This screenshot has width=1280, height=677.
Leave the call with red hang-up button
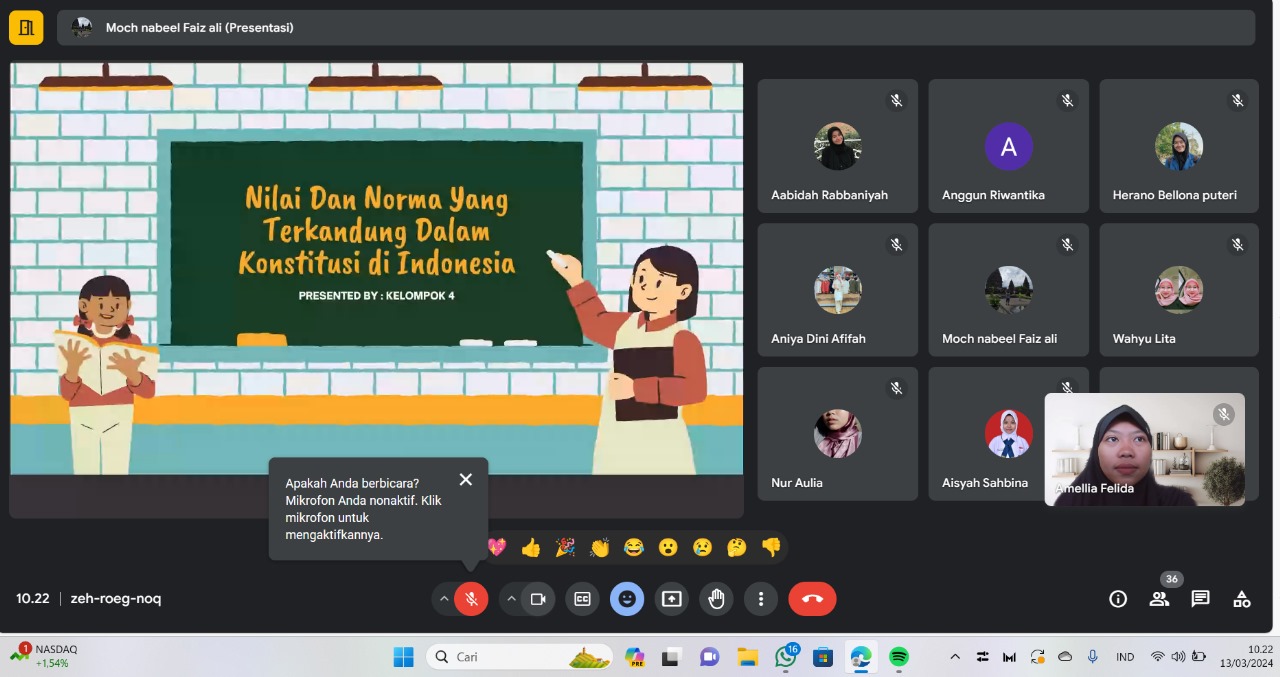812,599
